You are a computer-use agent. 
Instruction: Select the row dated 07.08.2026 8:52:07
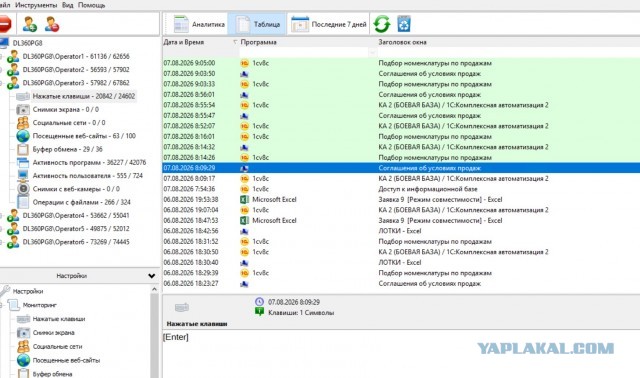coord(401,126)
